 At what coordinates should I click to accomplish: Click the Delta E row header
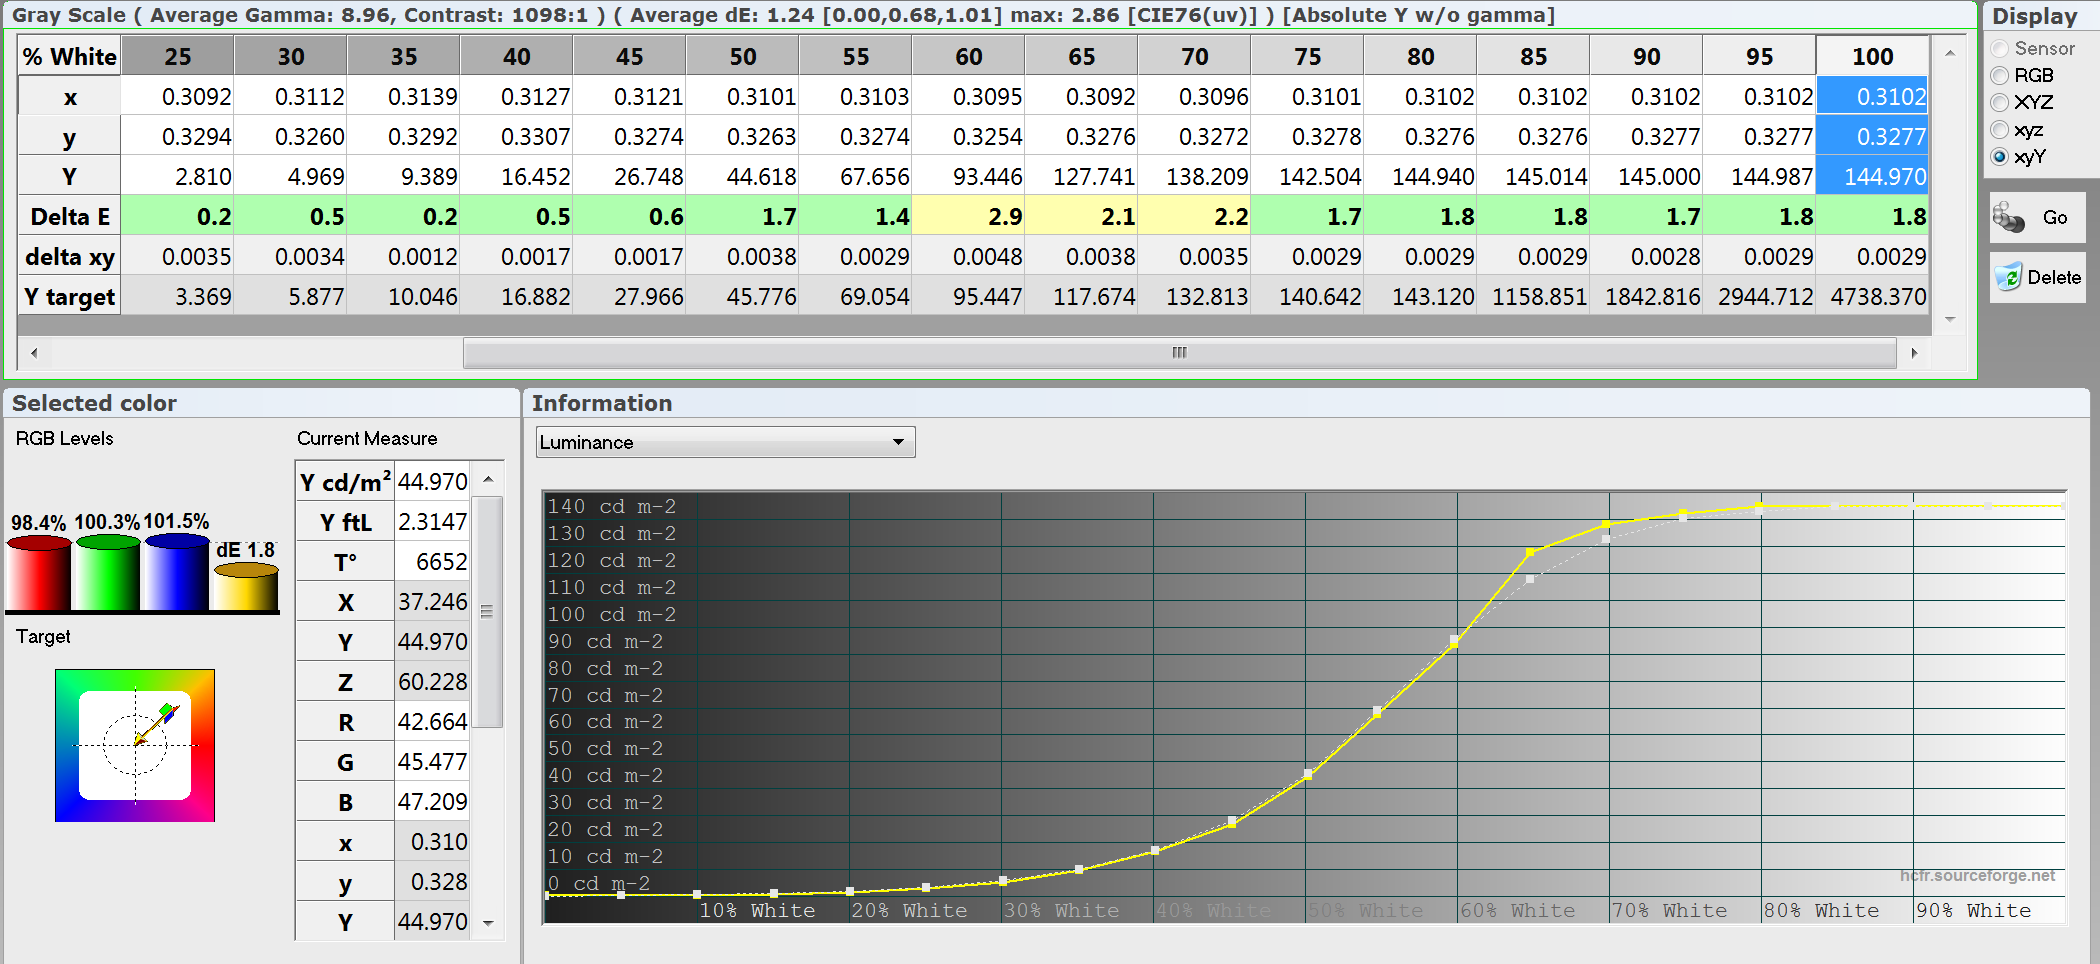tap(70, 216)
